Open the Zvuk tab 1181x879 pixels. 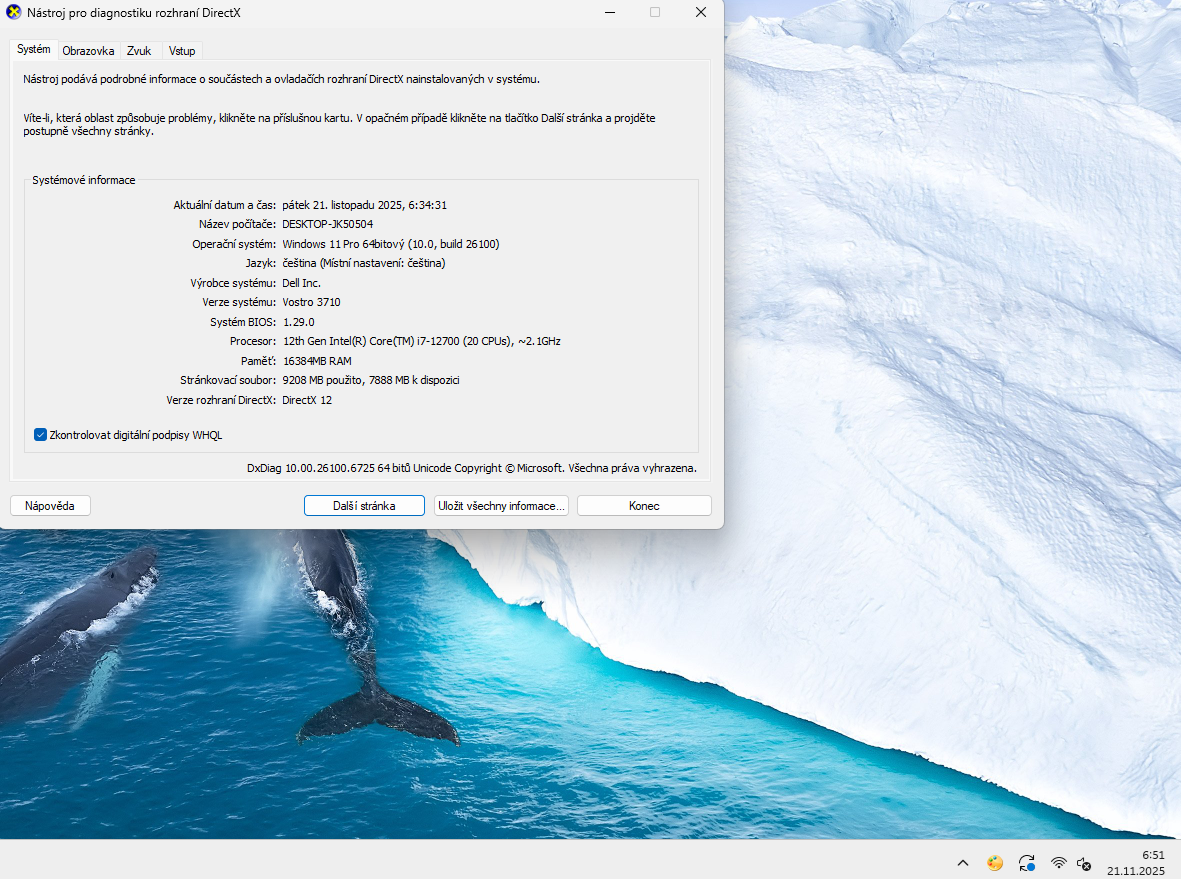[139, 50]
